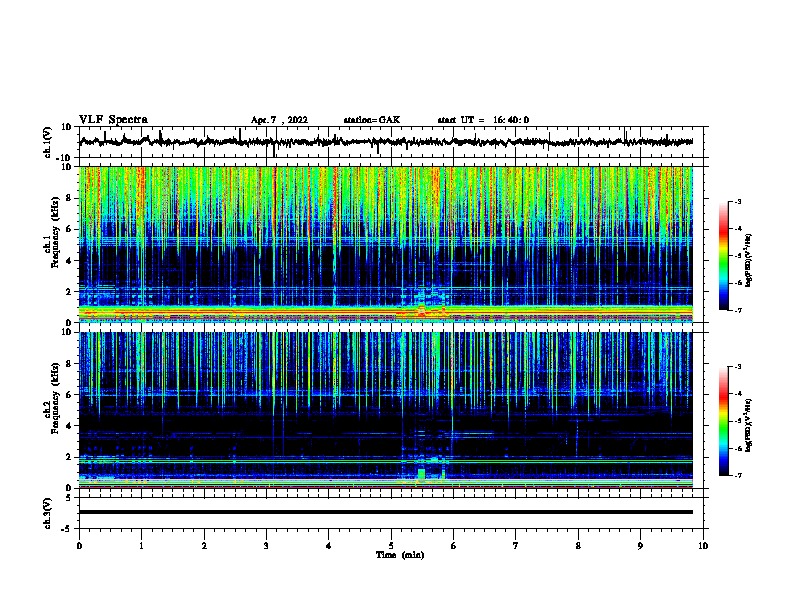The image size is (792, 612).
Task: Click time axis tick label "0"
Action: 79,546
